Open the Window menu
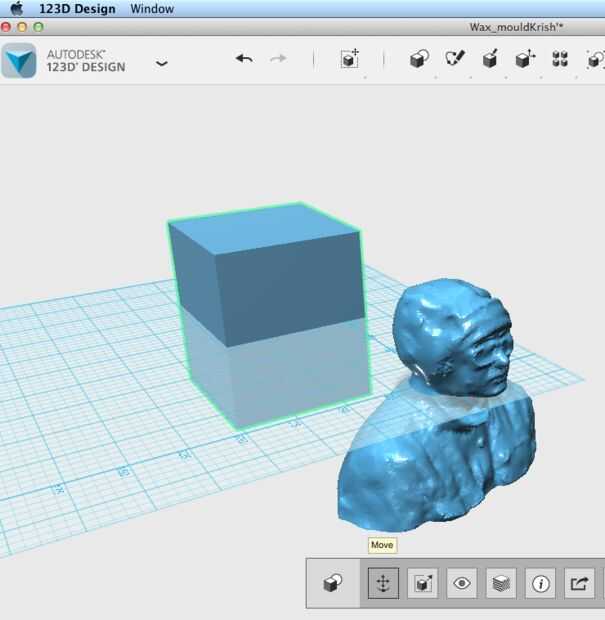 (x=152, y=9)
